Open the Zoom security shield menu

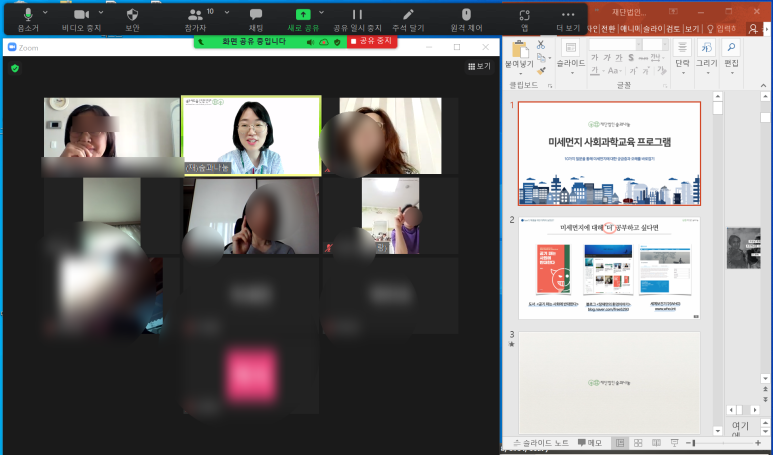132,19
